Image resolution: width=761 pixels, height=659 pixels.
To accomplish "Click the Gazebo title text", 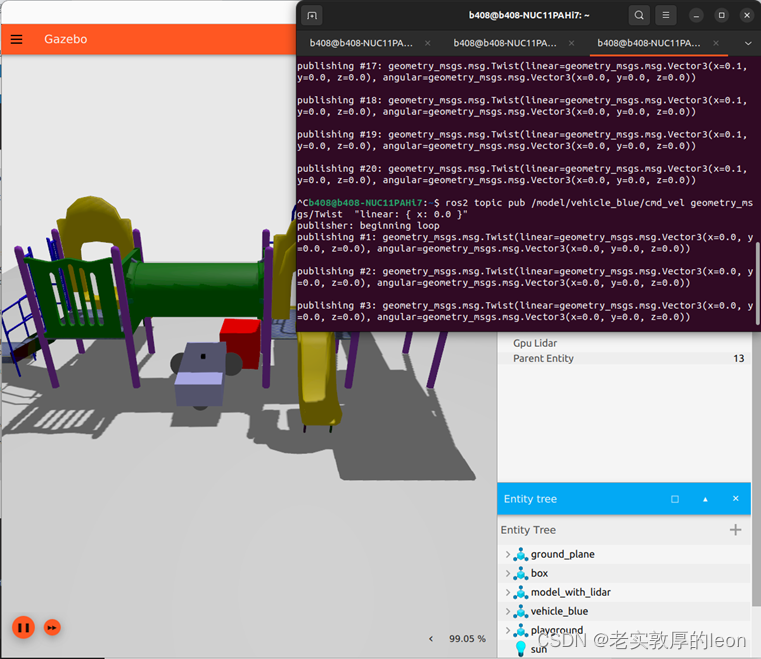I will (x=66, y=39).
